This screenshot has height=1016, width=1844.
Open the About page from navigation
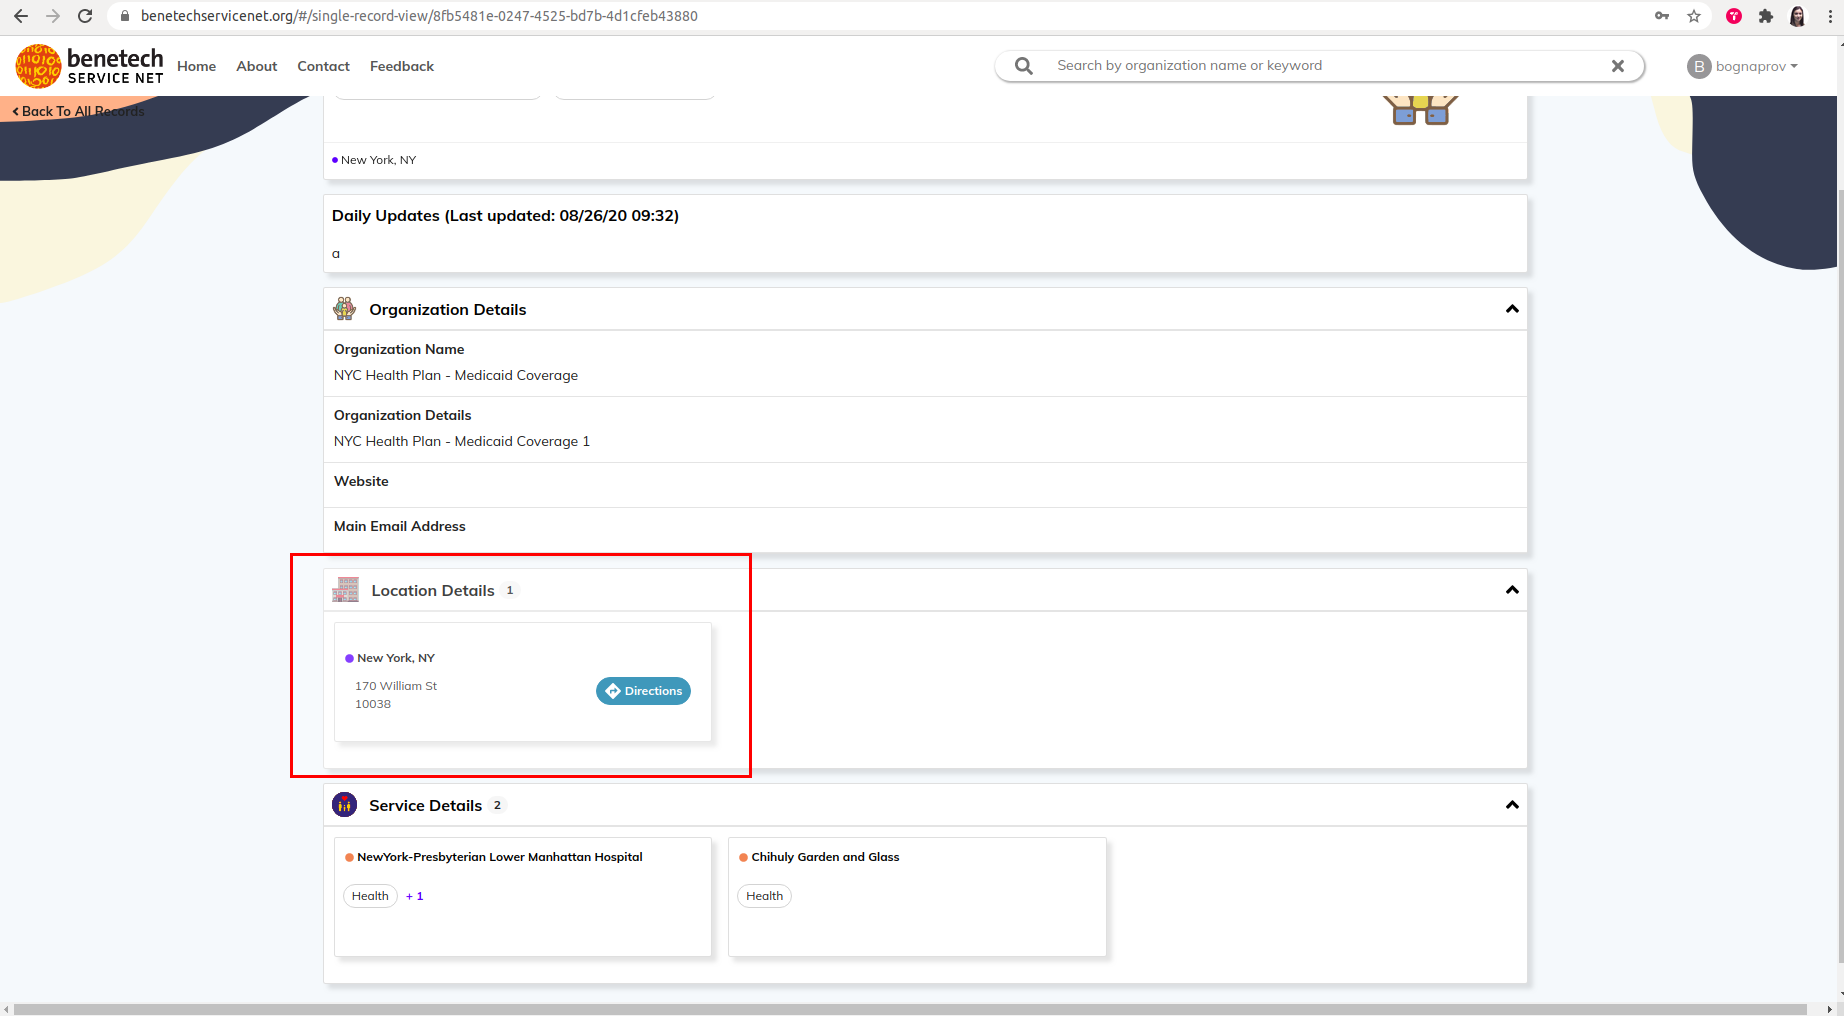[x=256, y=66]
